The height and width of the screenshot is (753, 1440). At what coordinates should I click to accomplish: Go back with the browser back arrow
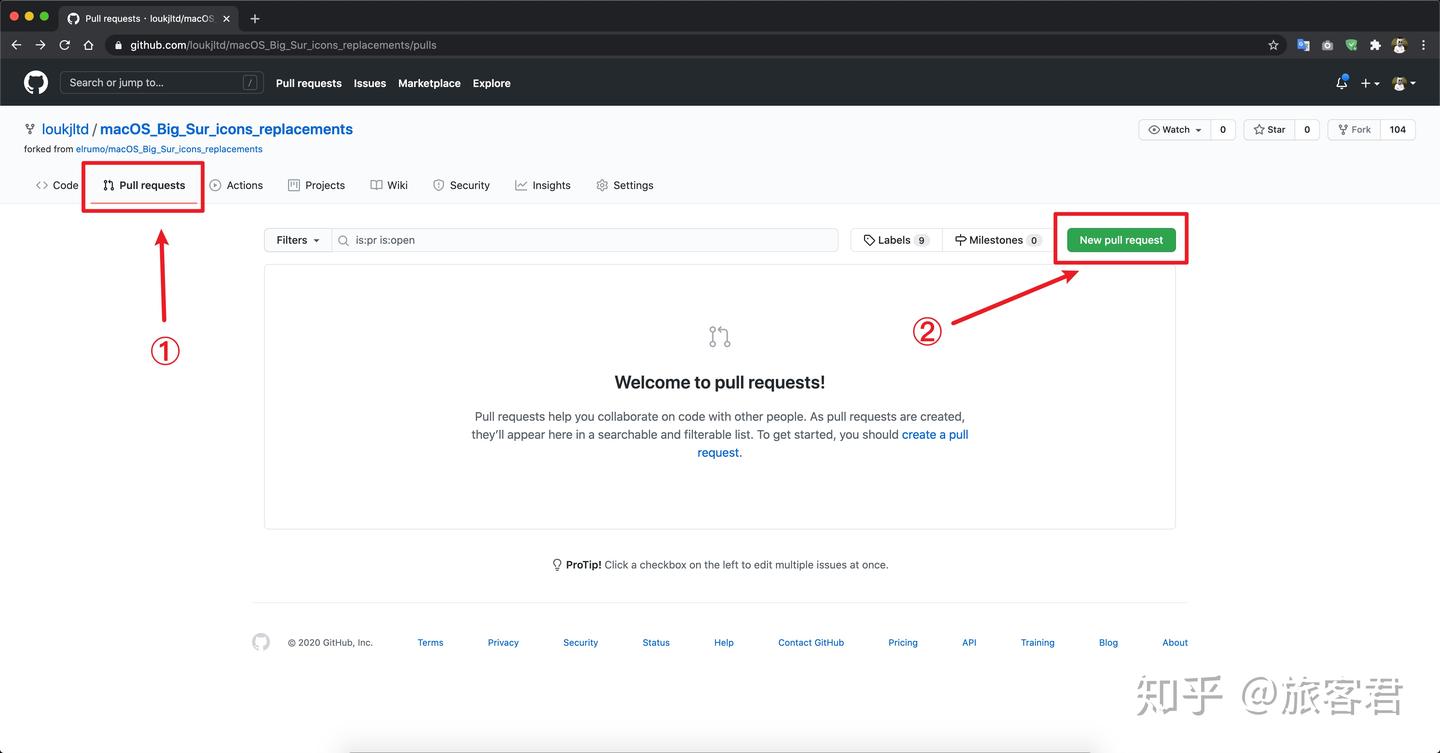pyautogui.click(x=16, y=45)
